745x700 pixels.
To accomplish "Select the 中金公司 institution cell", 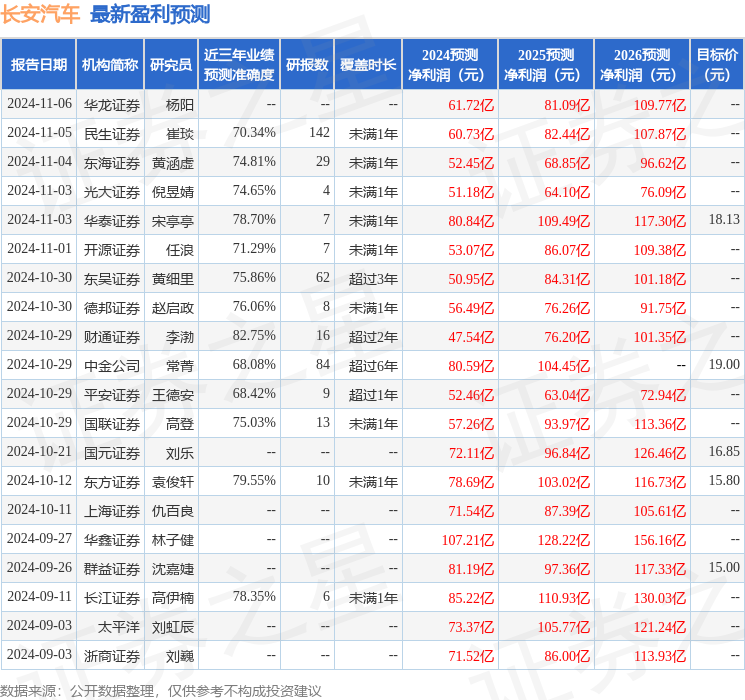I will 112,366.
